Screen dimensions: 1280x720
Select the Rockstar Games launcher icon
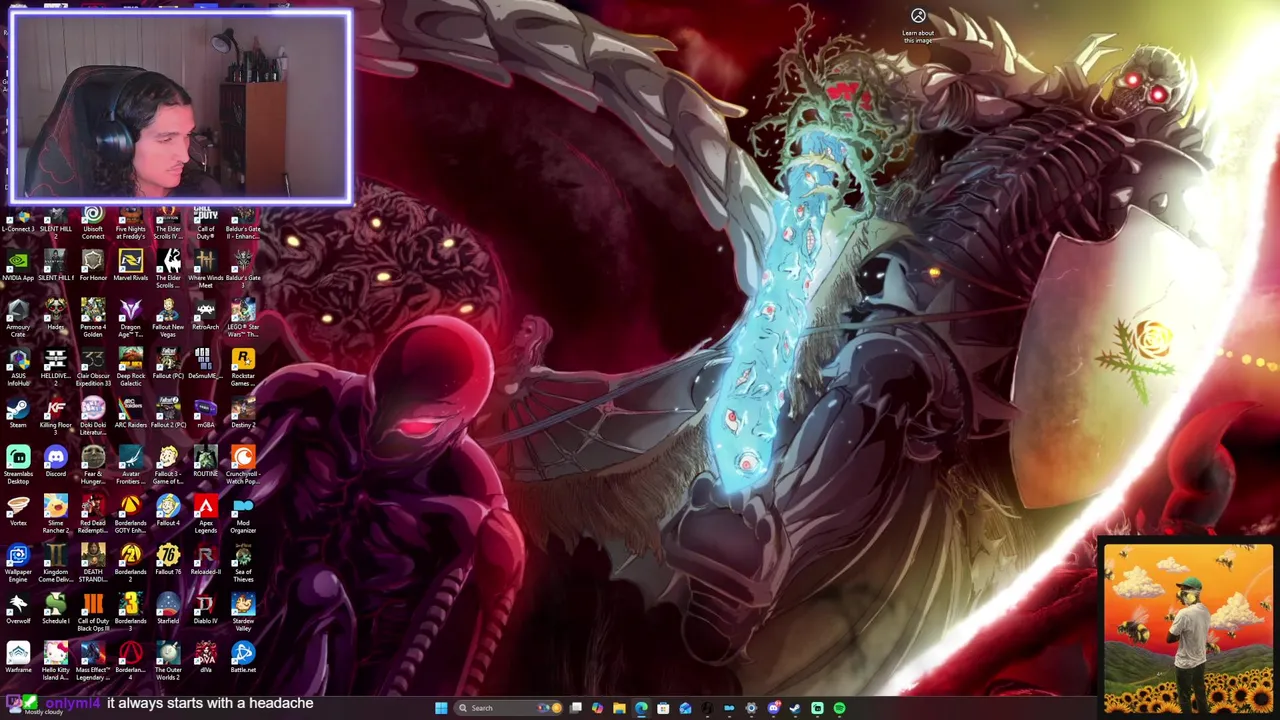[243, 367]
